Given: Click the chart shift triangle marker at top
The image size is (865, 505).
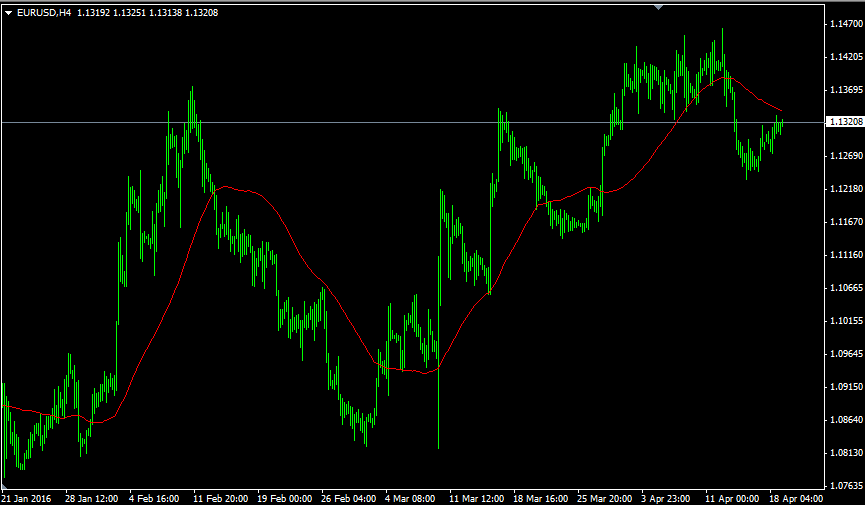Looking at the screenshot, I should [x=658, y=7].
